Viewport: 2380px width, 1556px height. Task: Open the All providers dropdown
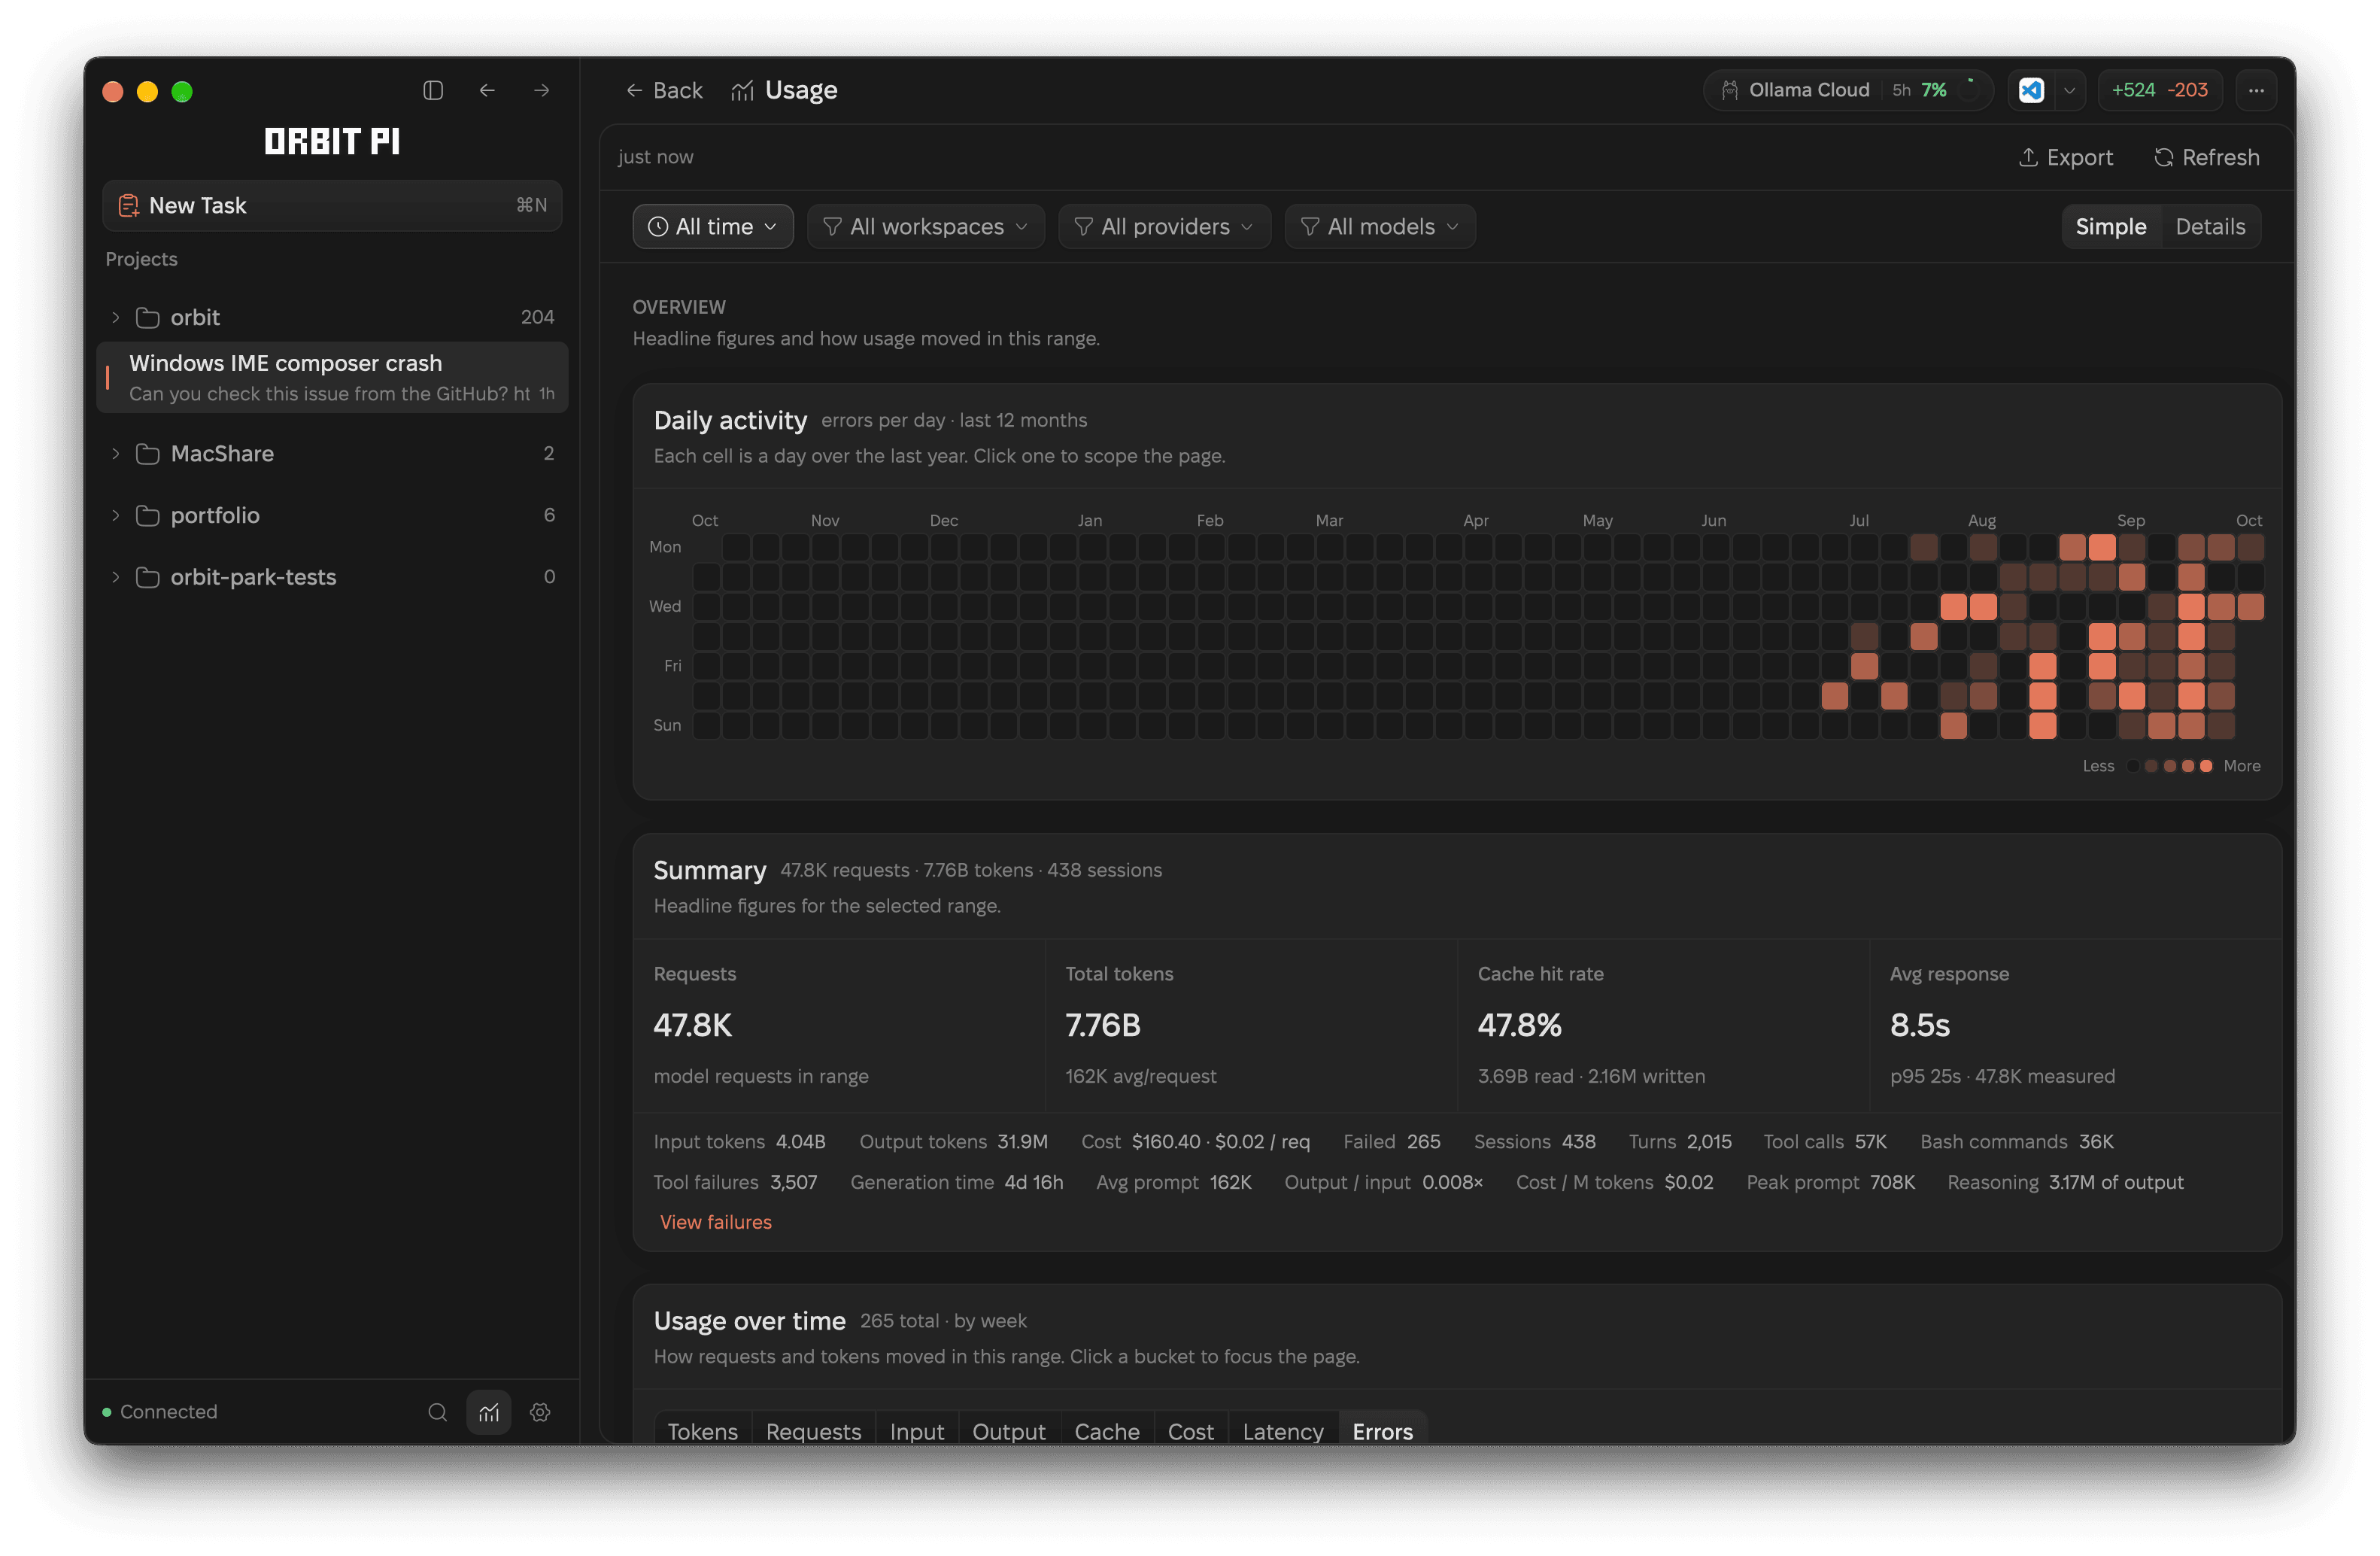pos(1164,227)
